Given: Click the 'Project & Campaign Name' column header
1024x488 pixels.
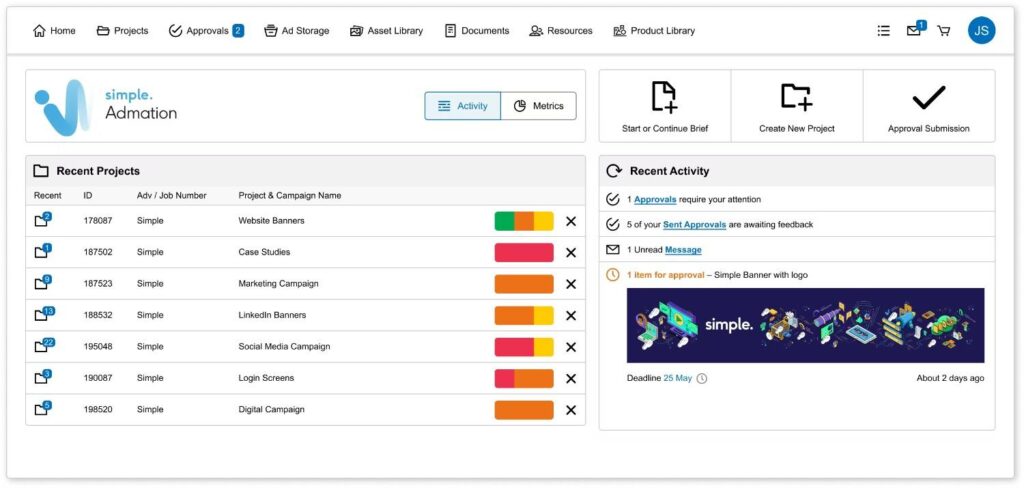Looking at the screenshot, I should (290, 195).
